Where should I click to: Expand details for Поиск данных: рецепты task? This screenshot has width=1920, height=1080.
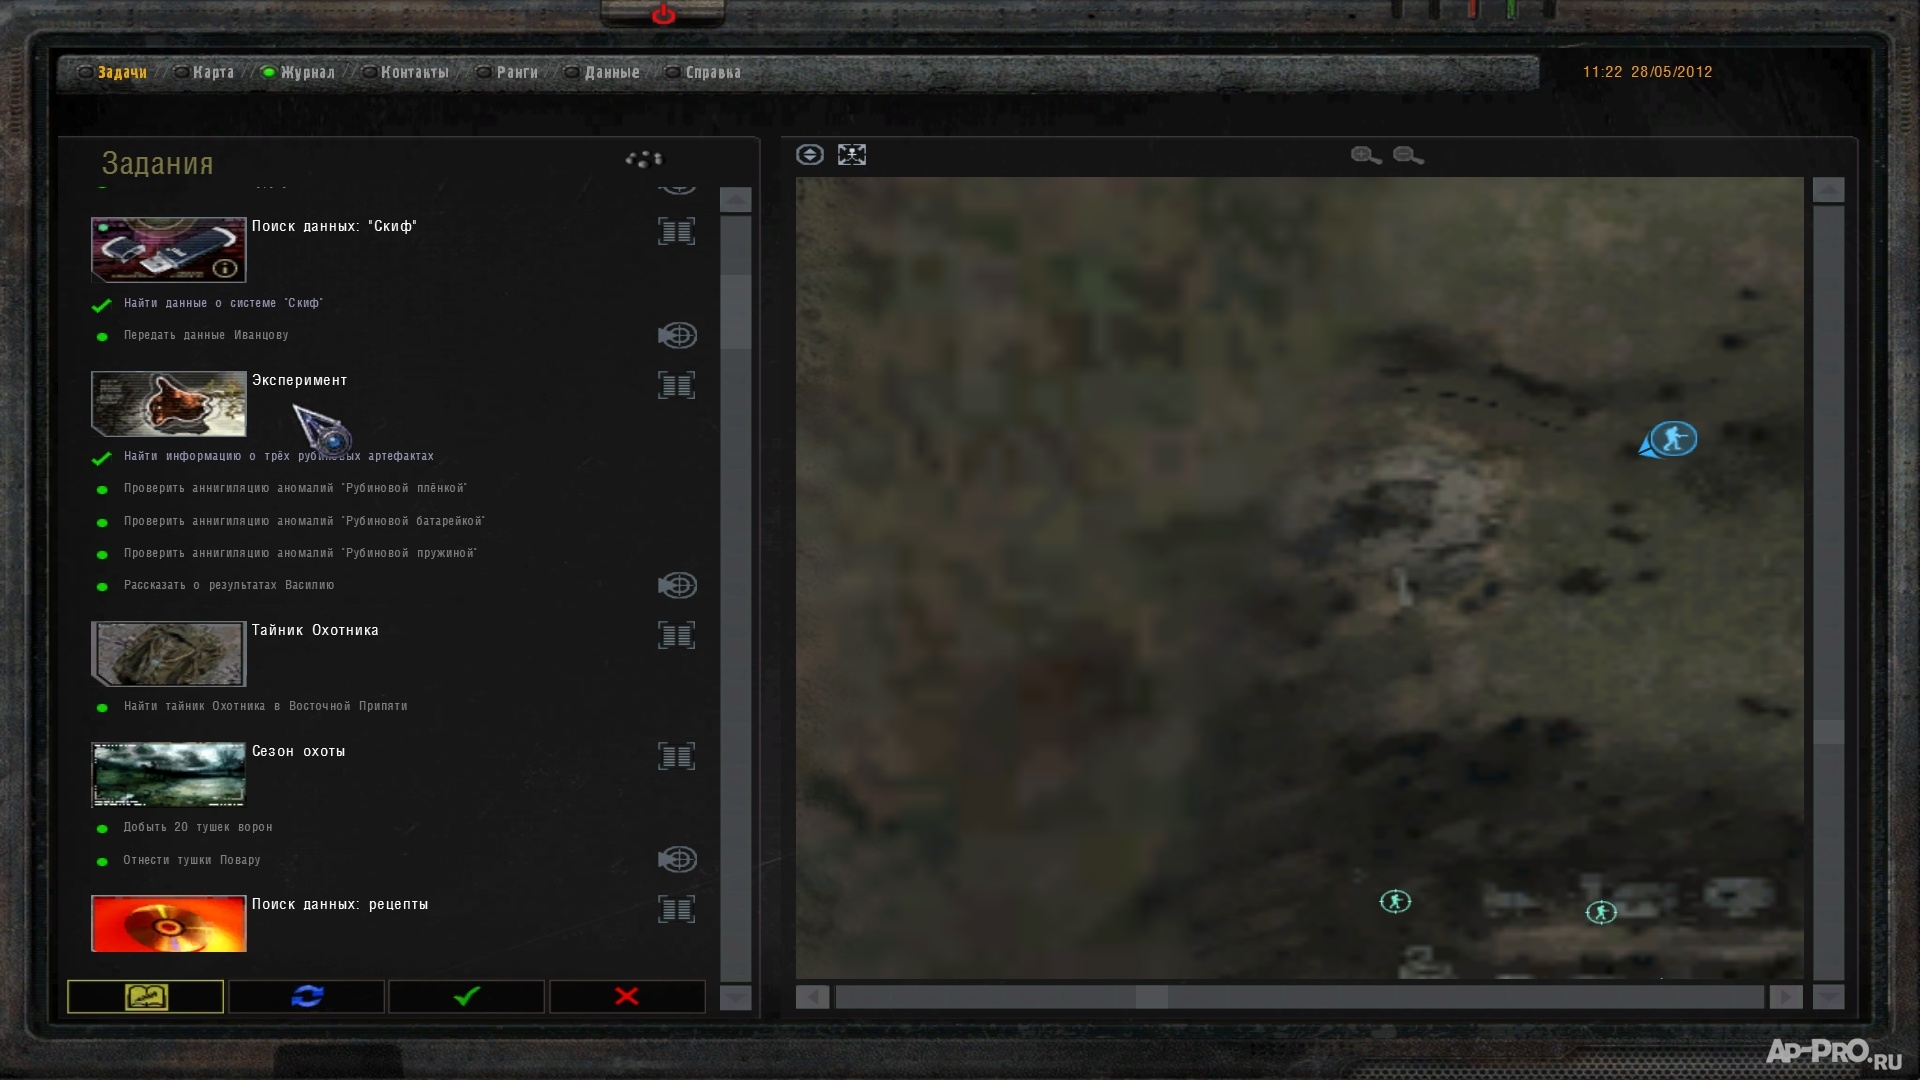676,909
